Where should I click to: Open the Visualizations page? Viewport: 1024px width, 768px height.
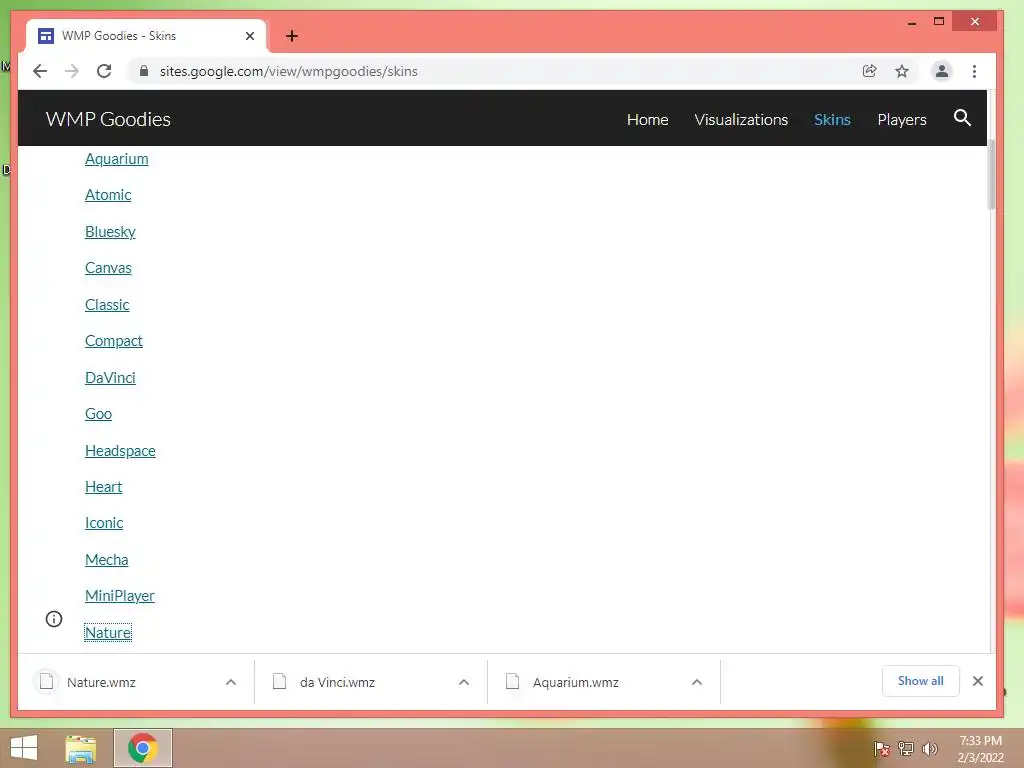click(x=741, y=120)
